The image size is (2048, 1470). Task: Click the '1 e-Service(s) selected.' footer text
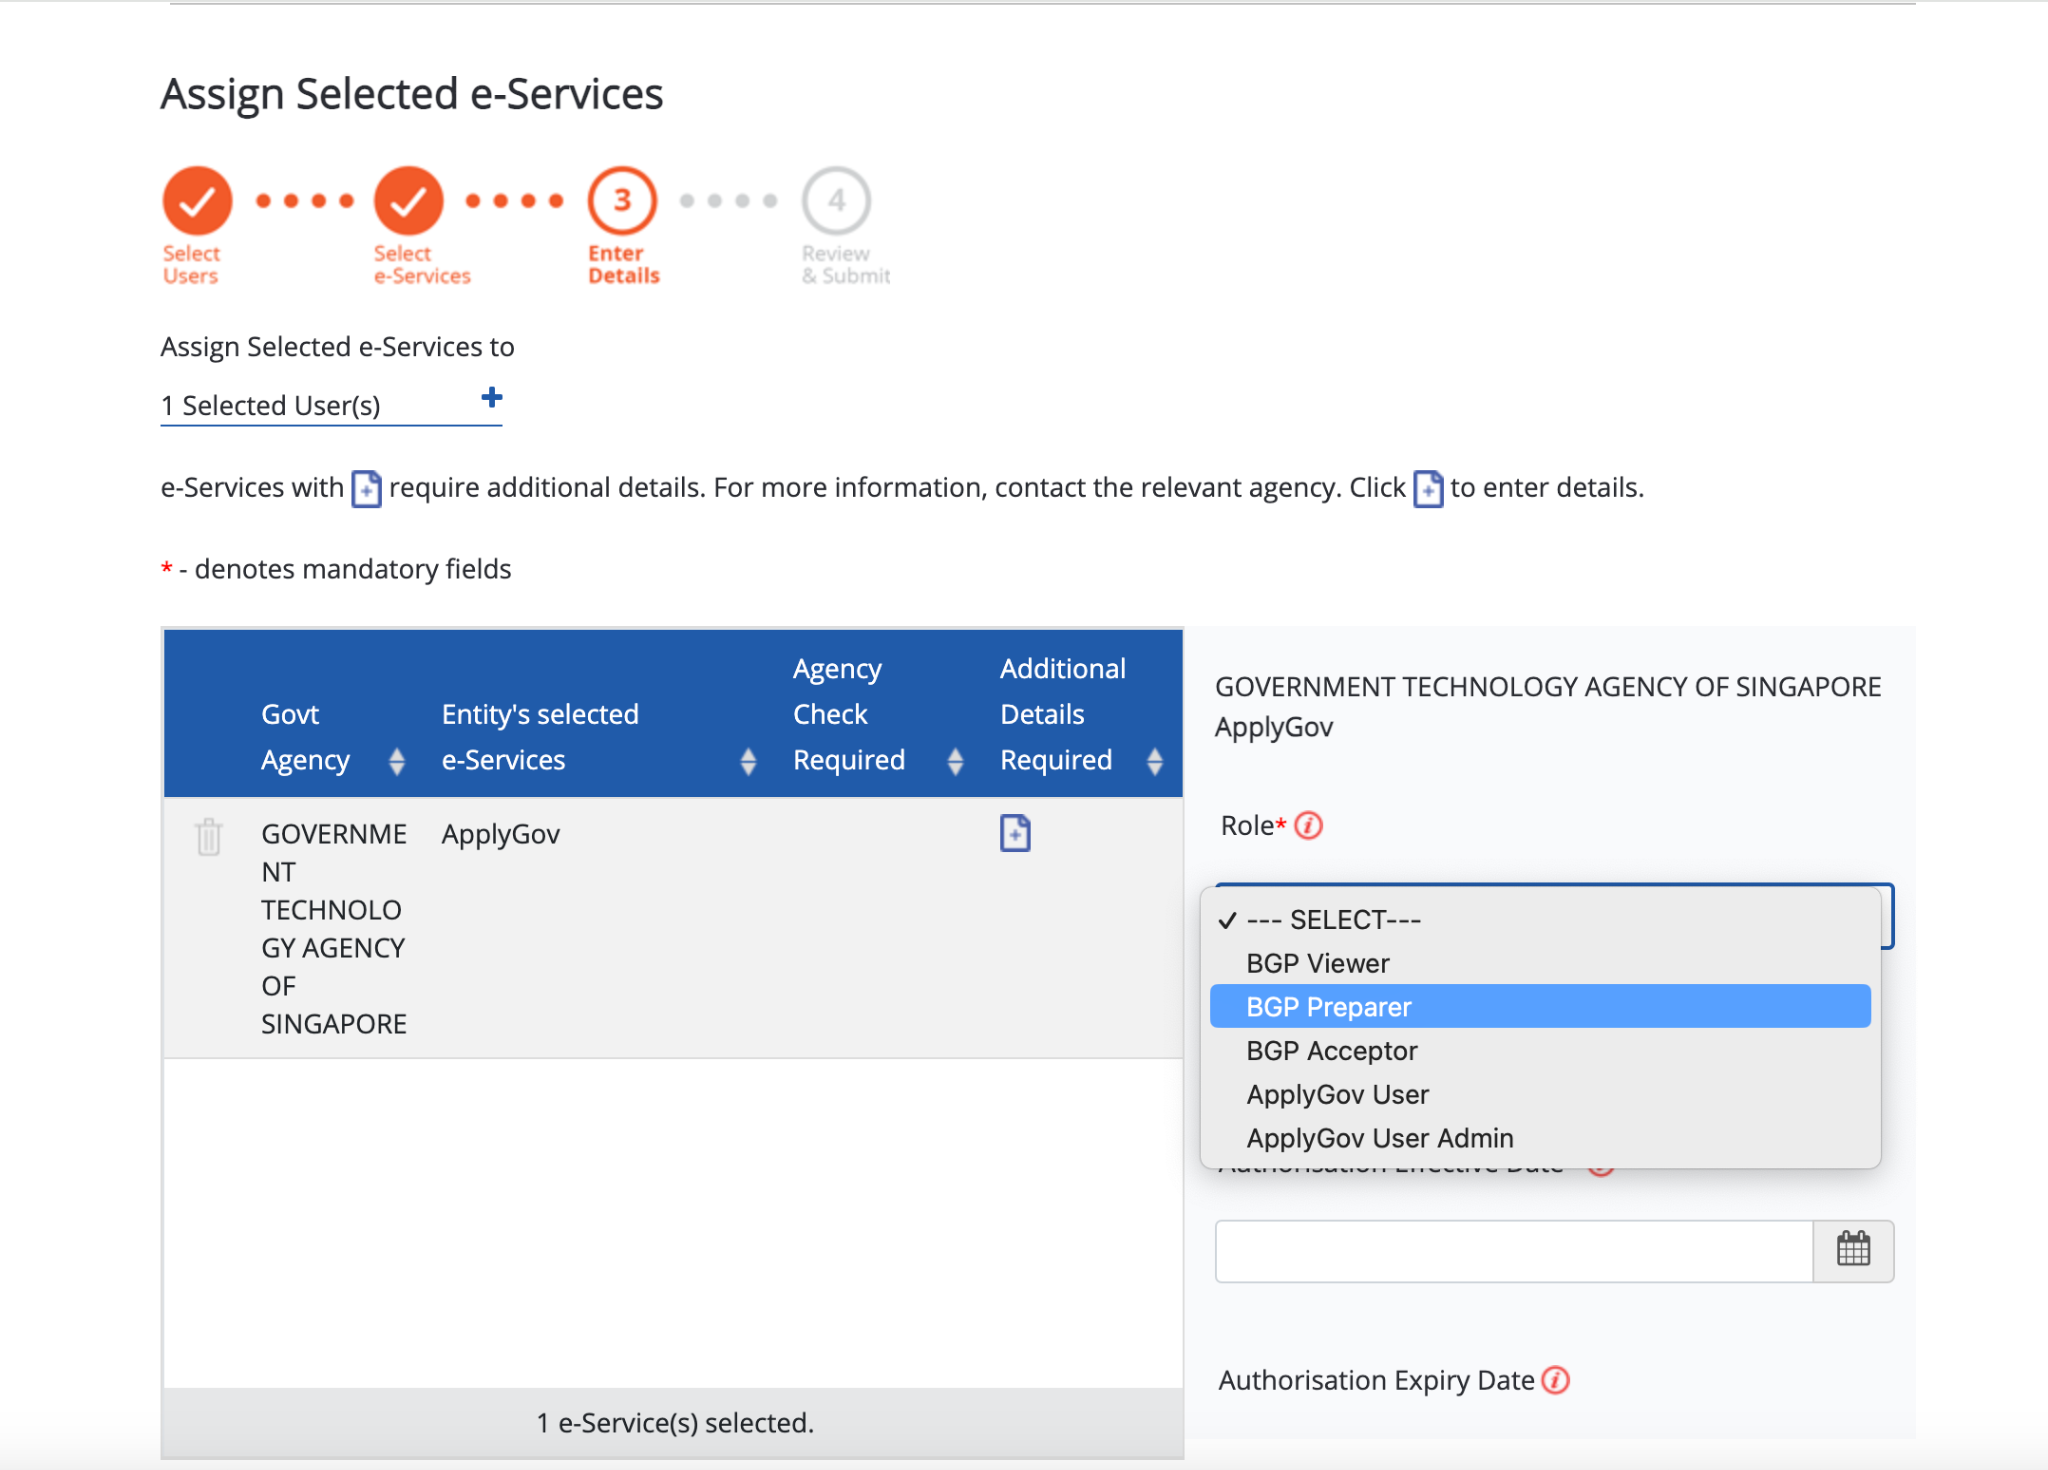675,1422
